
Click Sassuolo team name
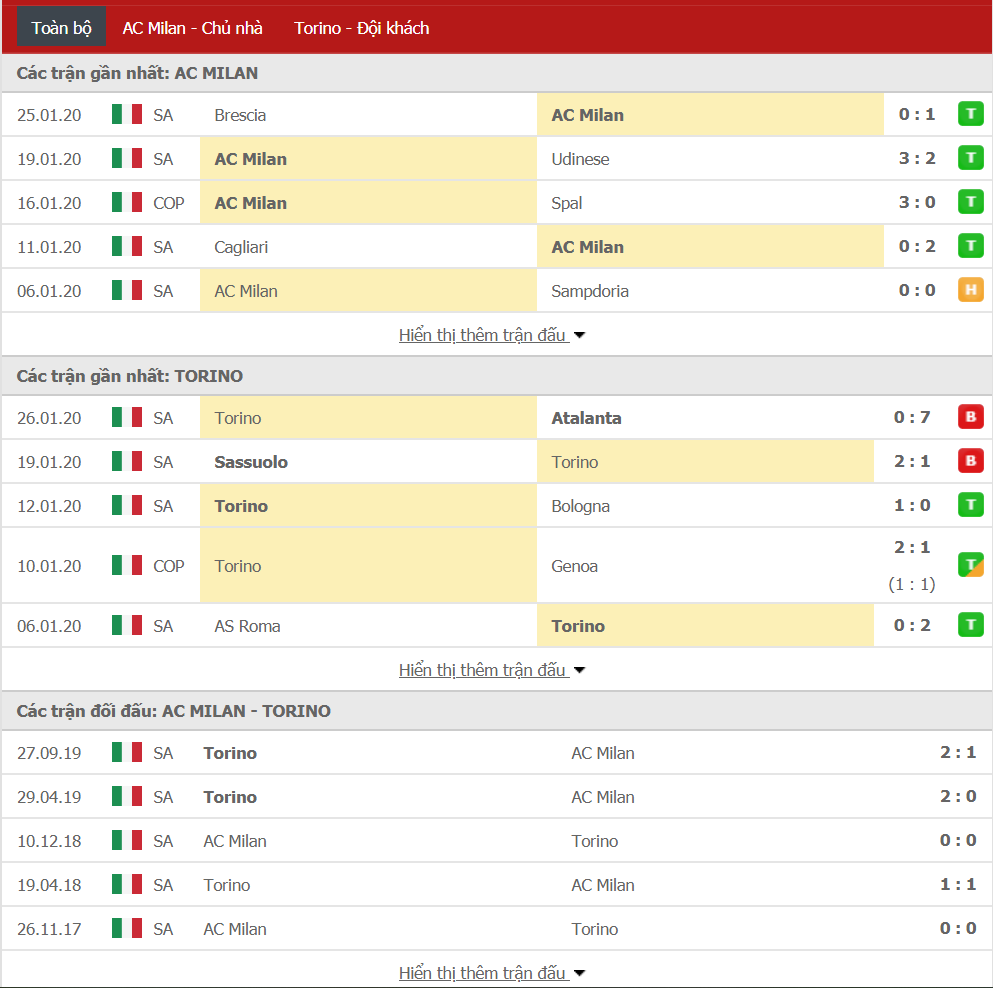click(x=251, y=462)
